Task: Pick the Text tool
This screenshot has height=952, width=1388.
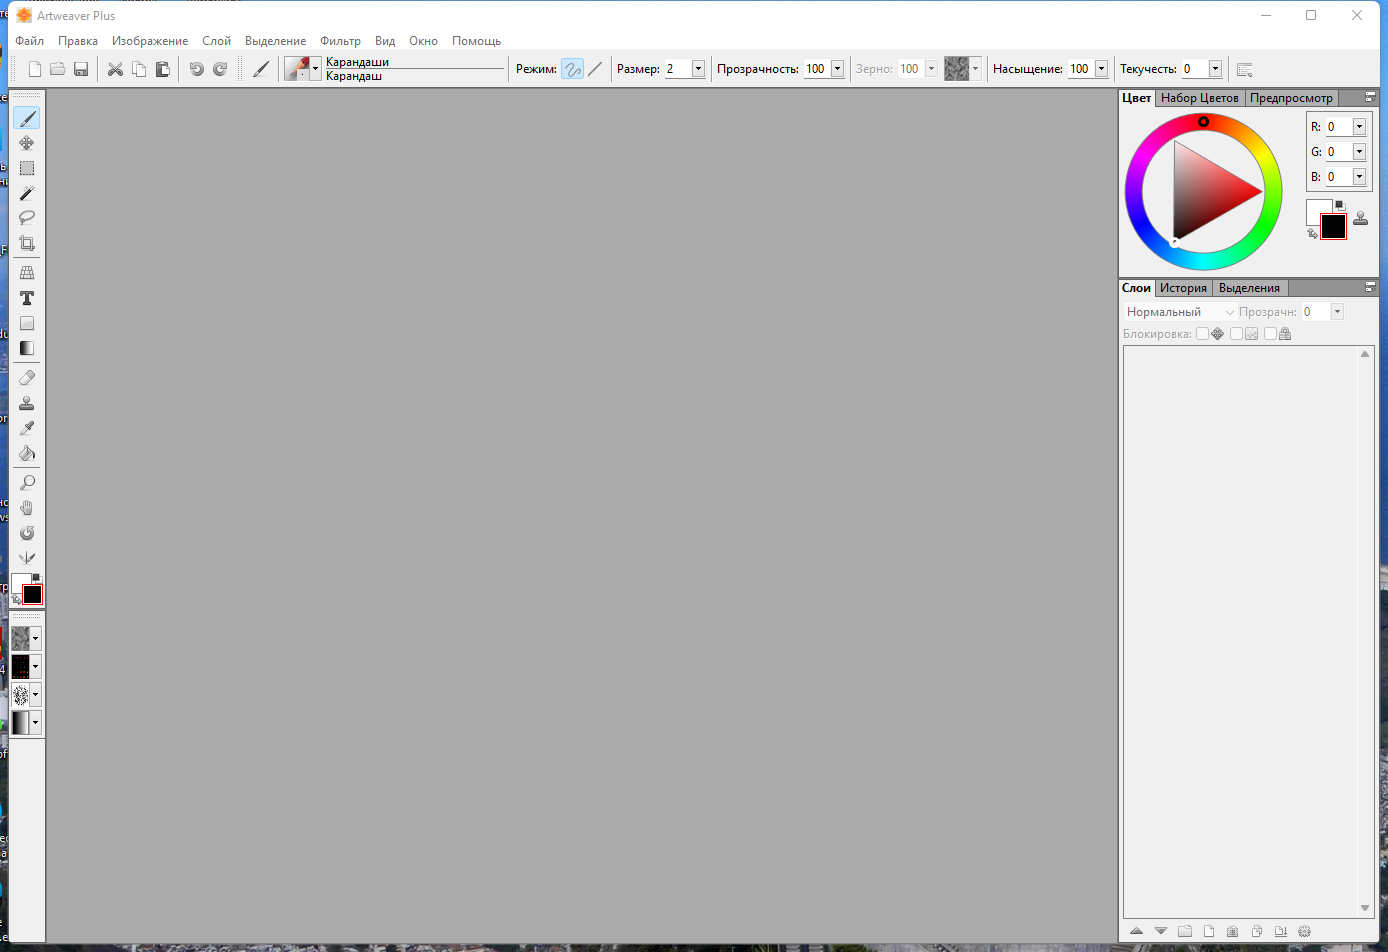Action: click(27, 298)
